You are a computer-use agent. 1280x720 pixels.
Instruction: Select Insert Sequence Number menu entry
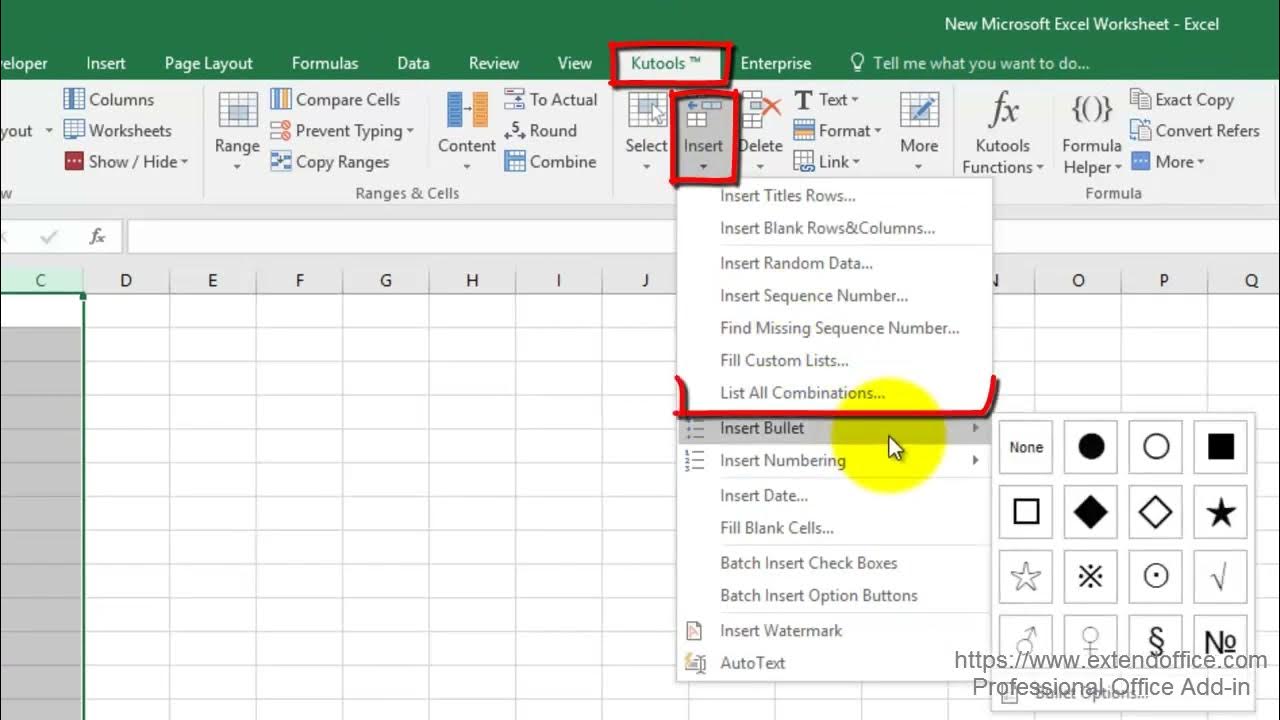[x=835, y=295]
